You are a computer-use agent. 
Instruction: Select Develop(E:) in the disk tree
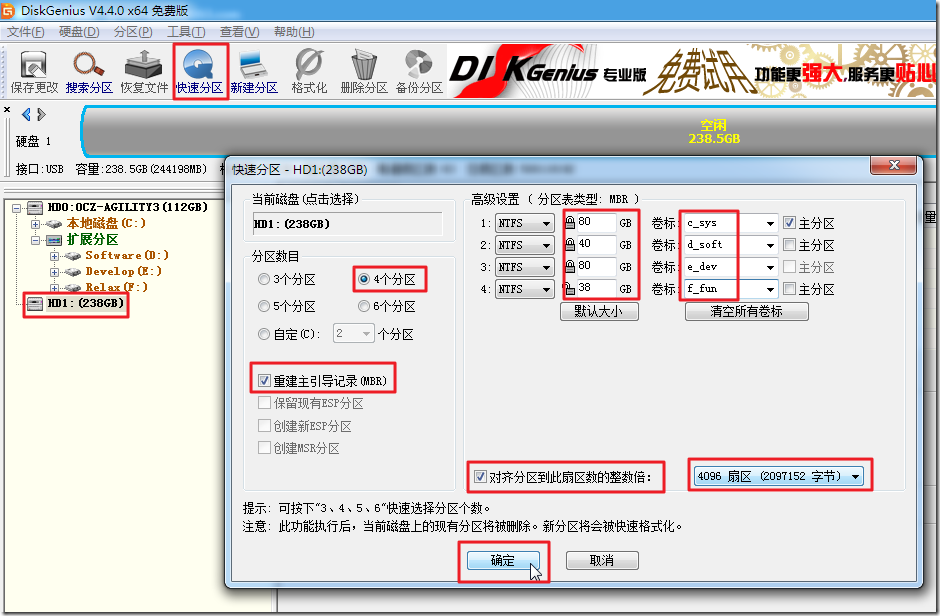pyautogui.click(x=123, y=271)
